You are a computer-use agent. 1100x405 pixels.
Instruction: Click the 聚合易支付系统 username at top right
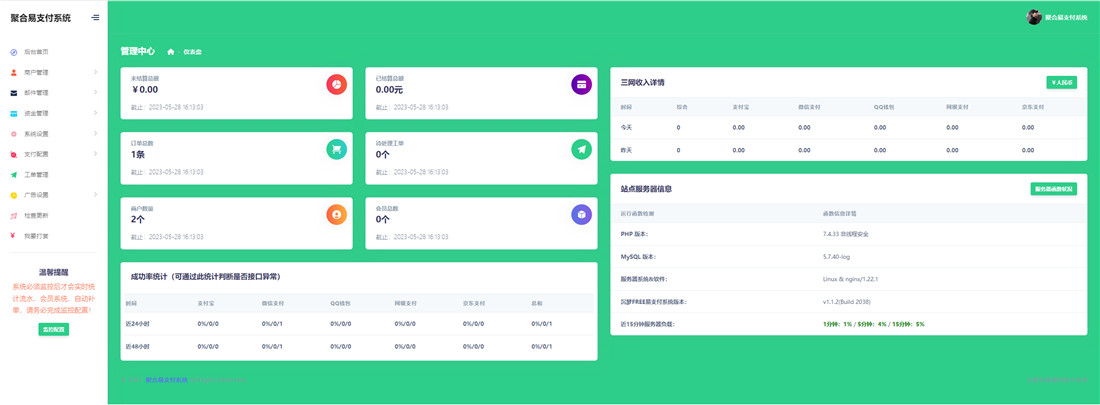point(1066,17)
